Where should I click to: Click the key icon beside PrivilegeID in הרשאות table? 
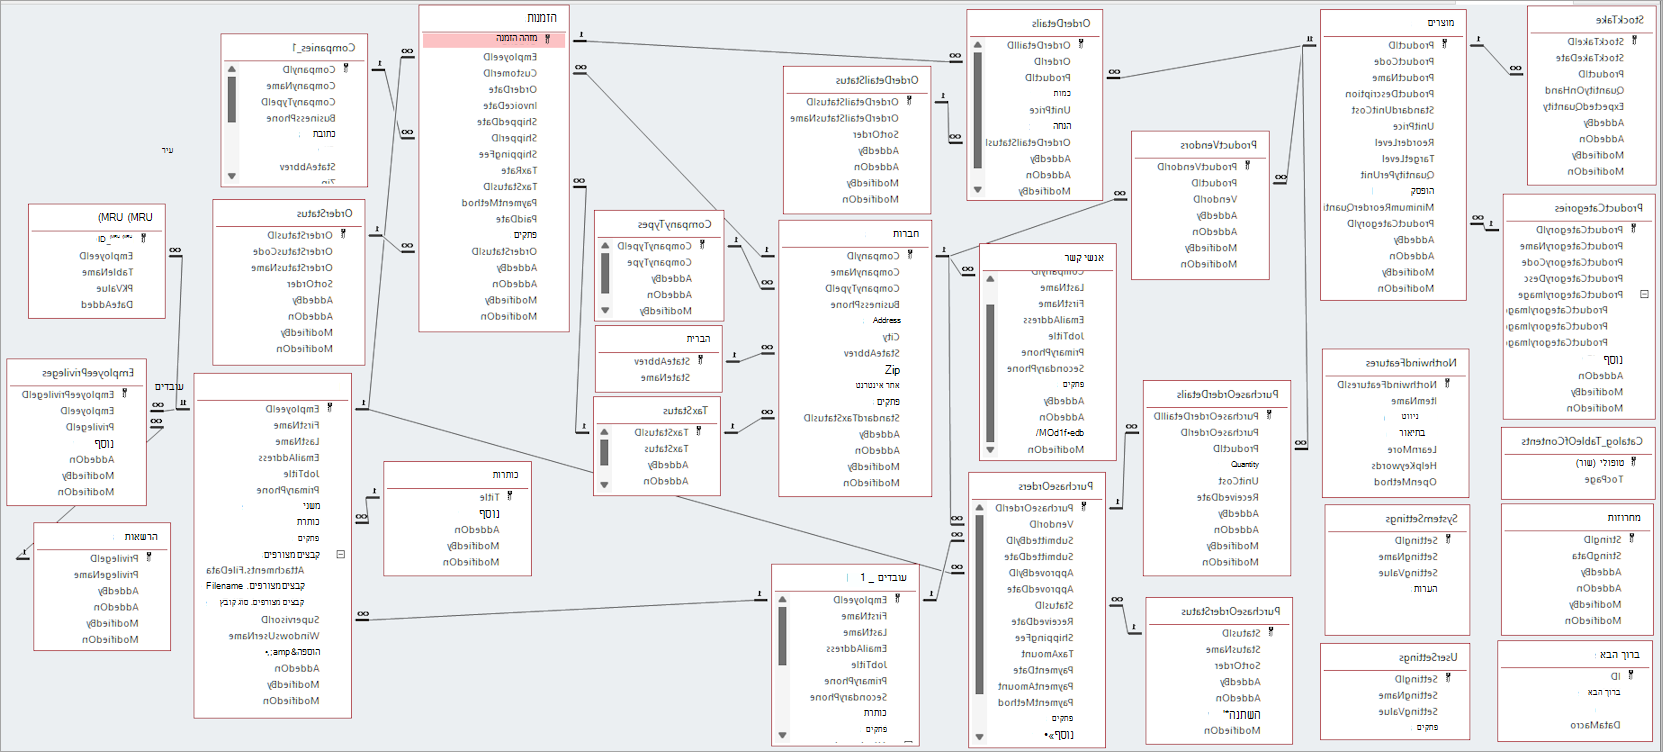(148, 558)
